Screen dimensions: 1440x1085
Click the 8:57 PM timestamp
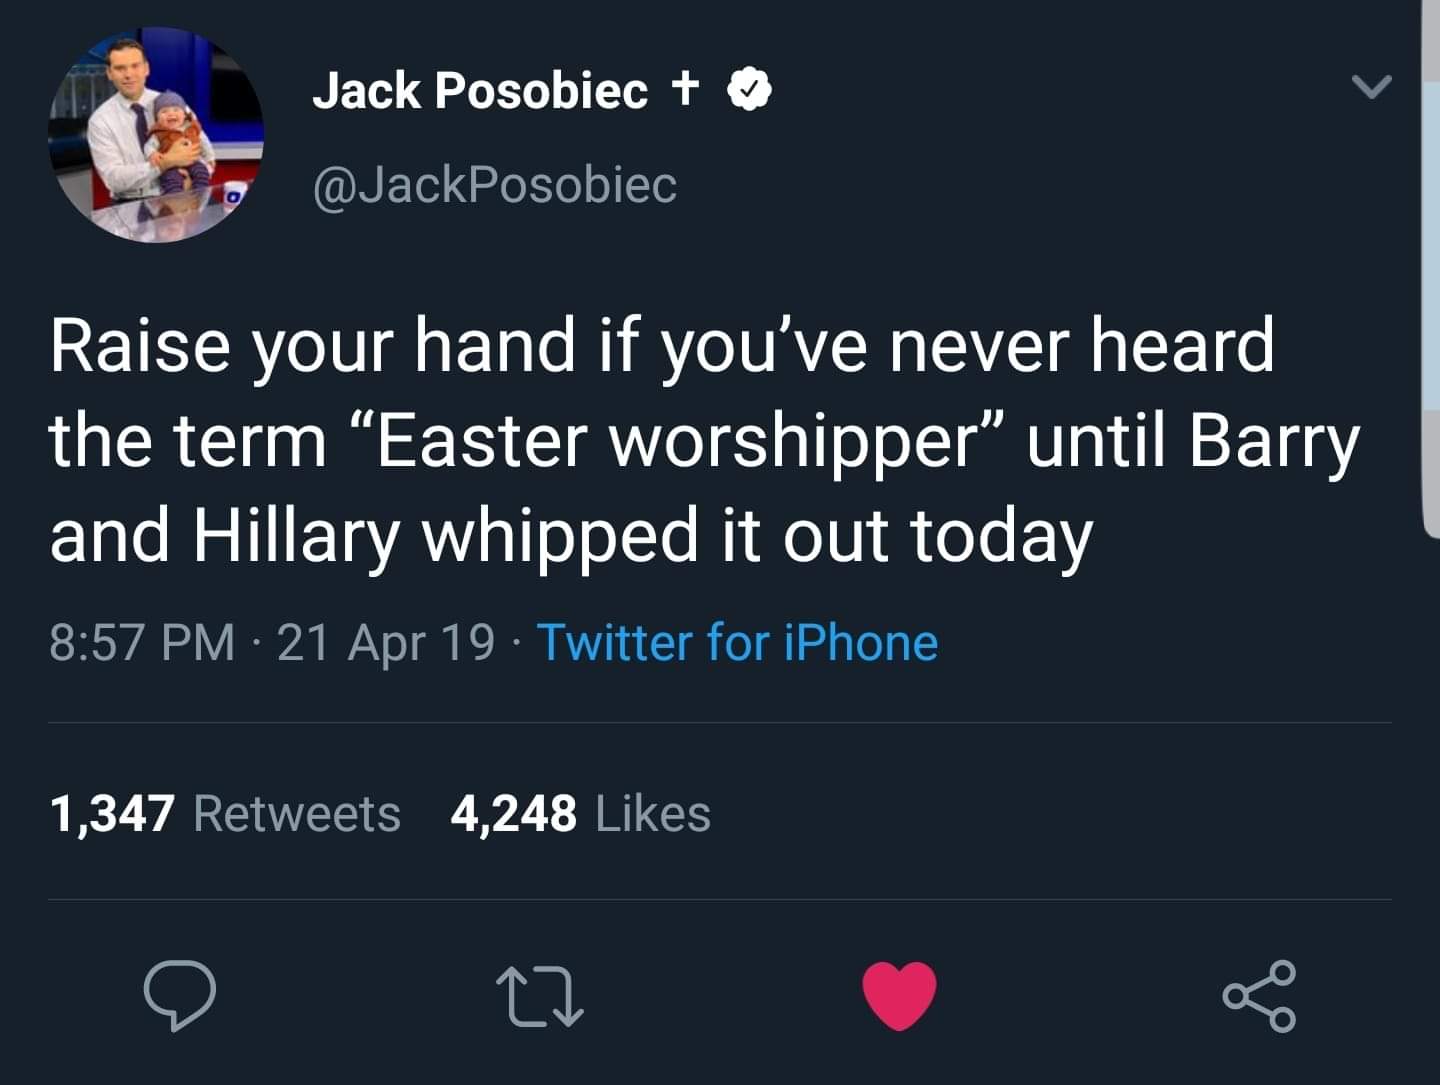142,642
